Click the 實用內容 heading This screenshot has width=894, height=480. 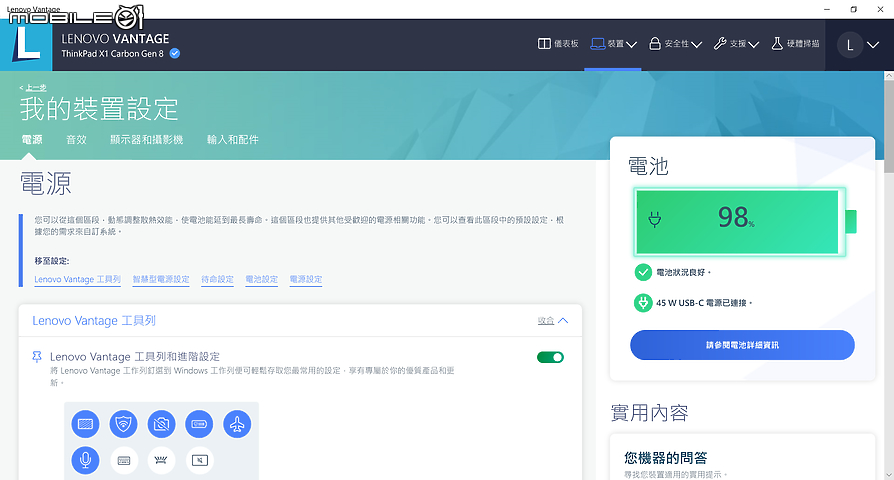tap(649, 413)
